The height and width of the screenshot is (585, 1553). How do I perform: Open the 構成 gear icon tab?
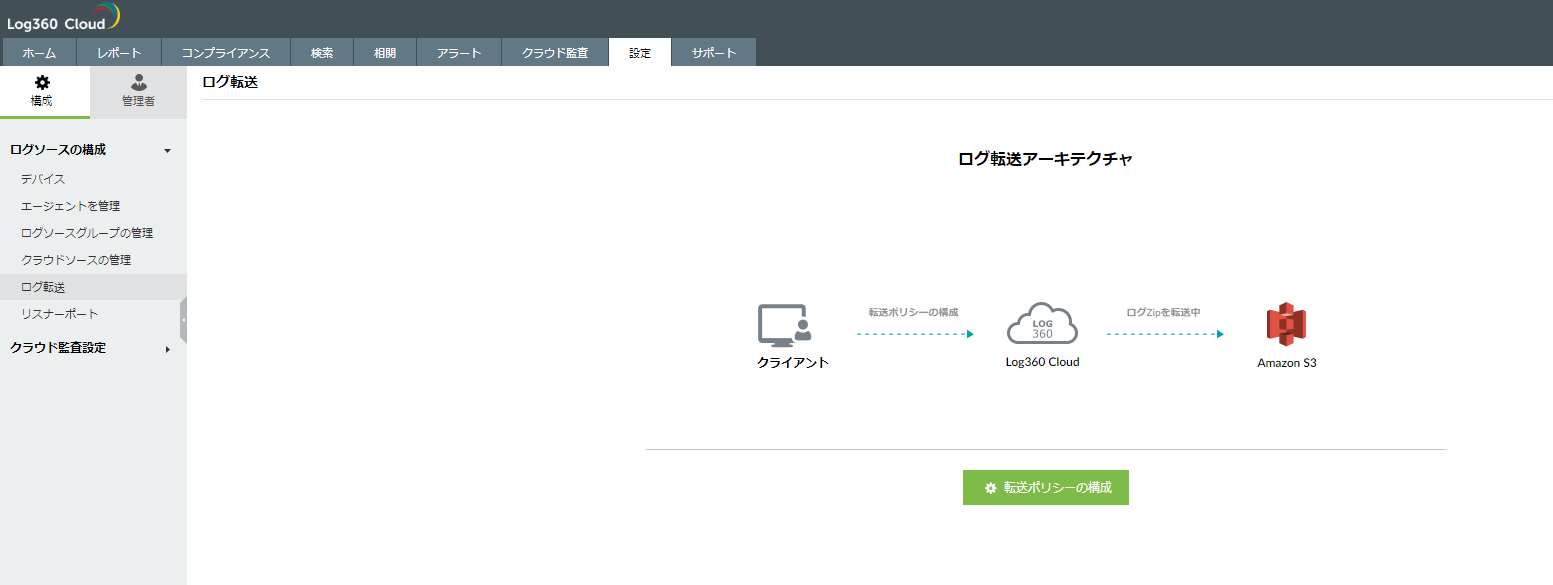tap(42, 92)
